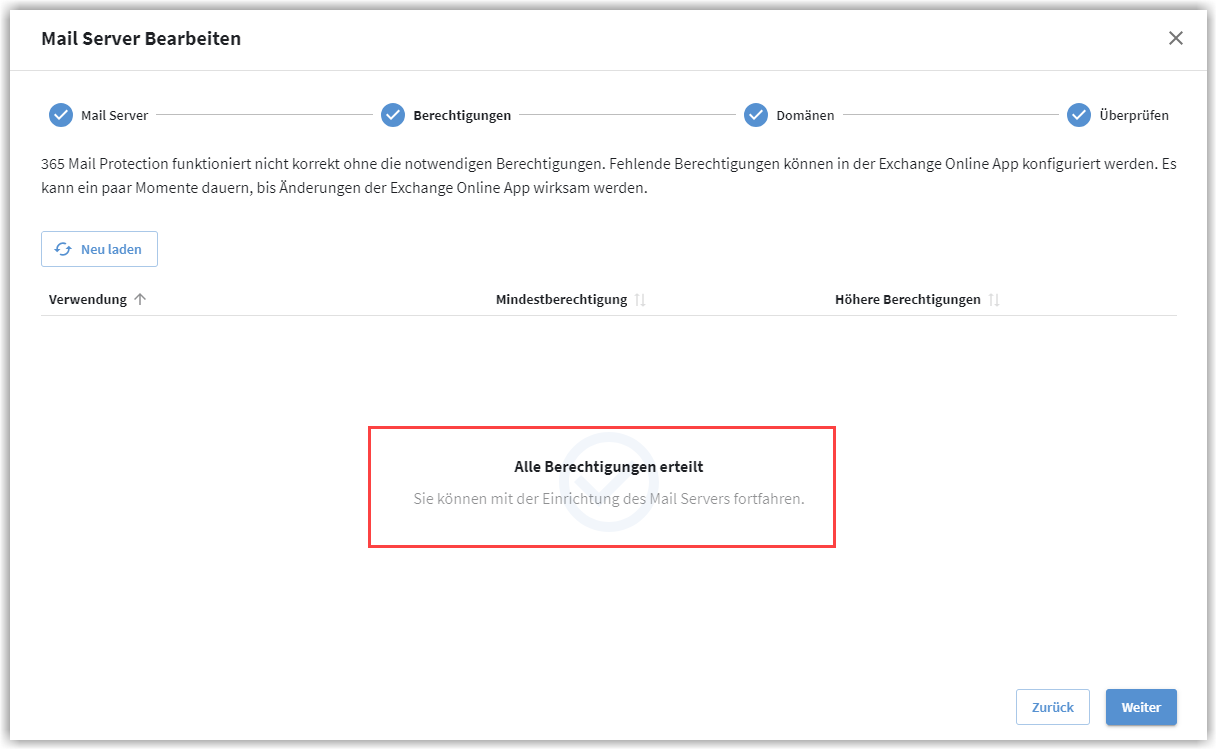The image size is (1217, 750).
Task: Click the 'Sie können mit der Einrichtung' text
Action: click(608, 498)
